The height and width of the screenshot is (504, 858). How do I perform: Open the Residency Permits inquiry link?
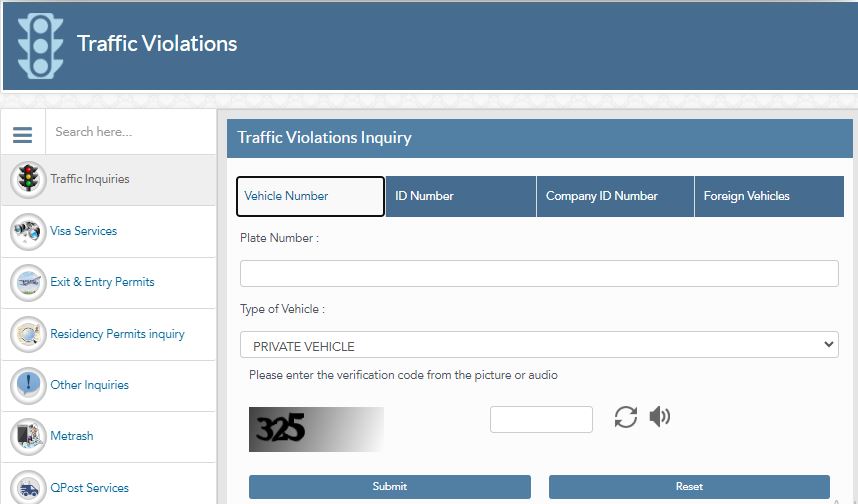pyautogui.click(x=117, y=334)
